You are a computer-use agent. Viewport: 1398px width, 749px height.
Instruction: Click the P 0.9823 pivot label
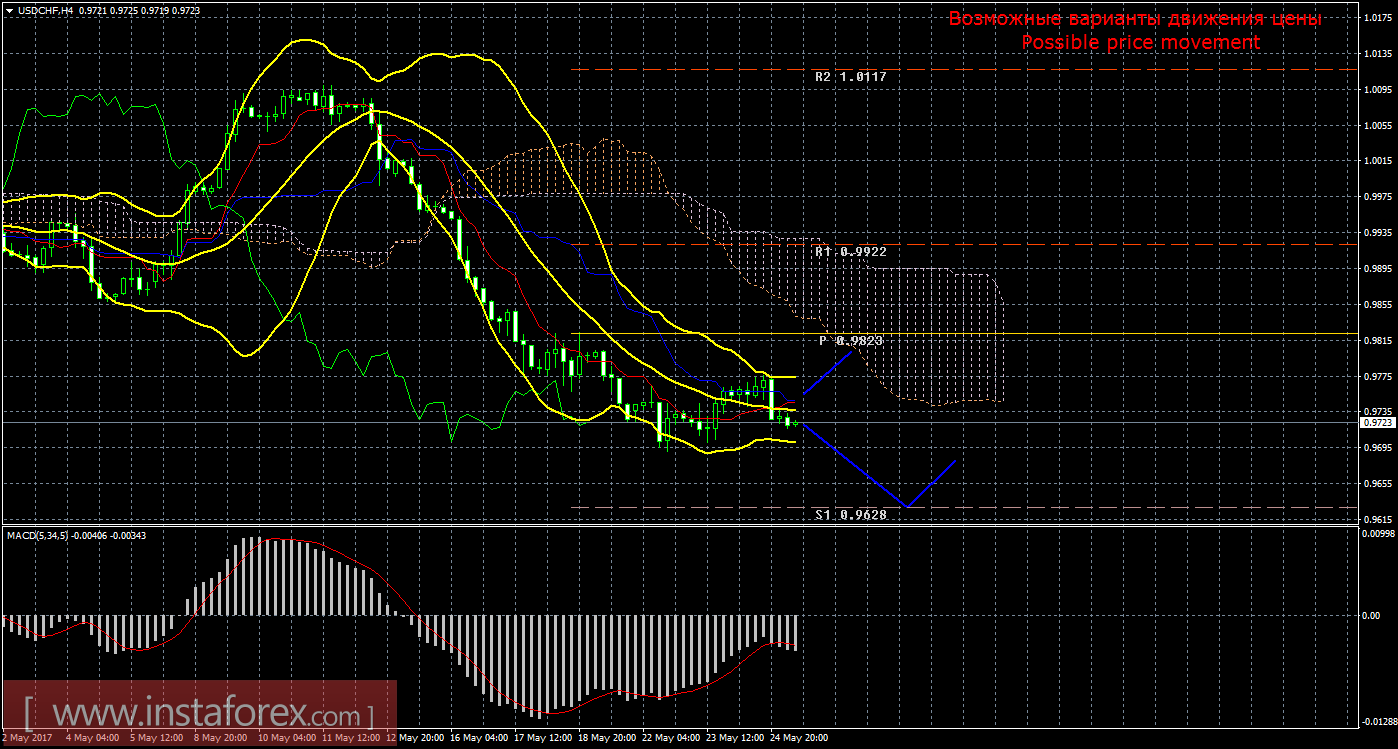tap(851, 341)
